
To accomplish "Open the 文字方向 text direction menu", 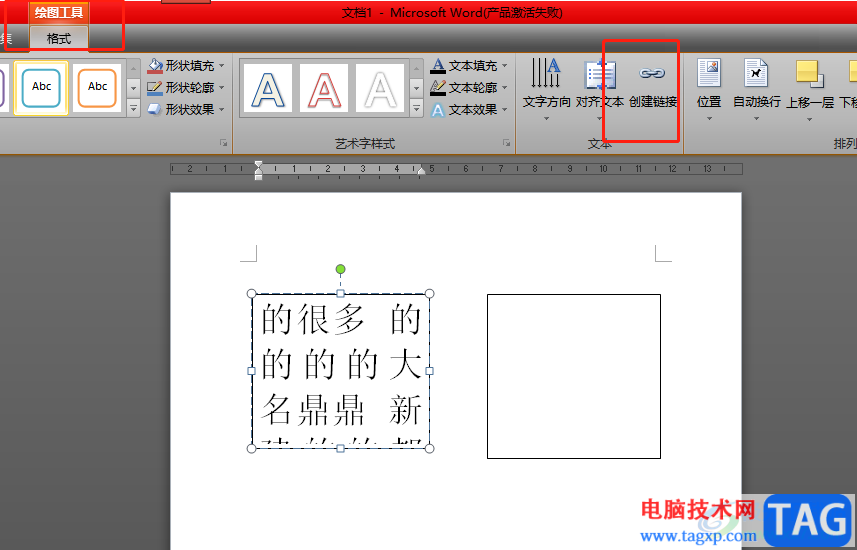I will pyautogui.click(x=546, y=89).
